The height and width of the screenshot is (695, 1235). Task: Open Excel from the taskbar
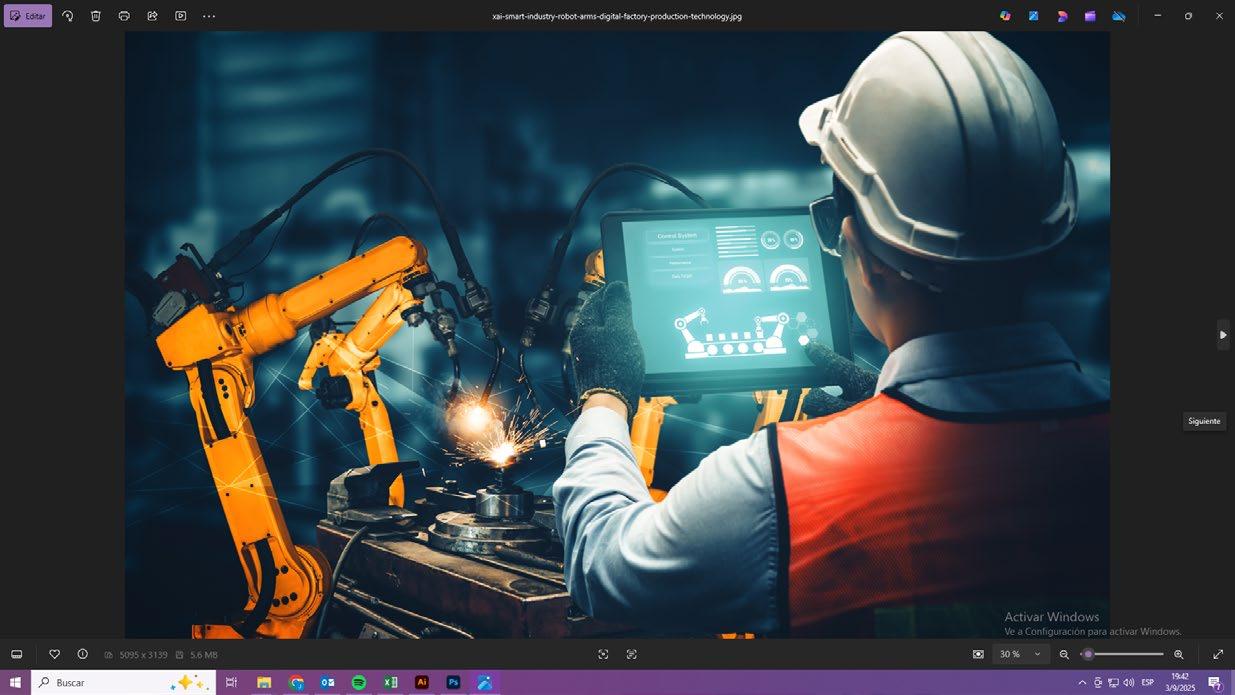point(391,682)
